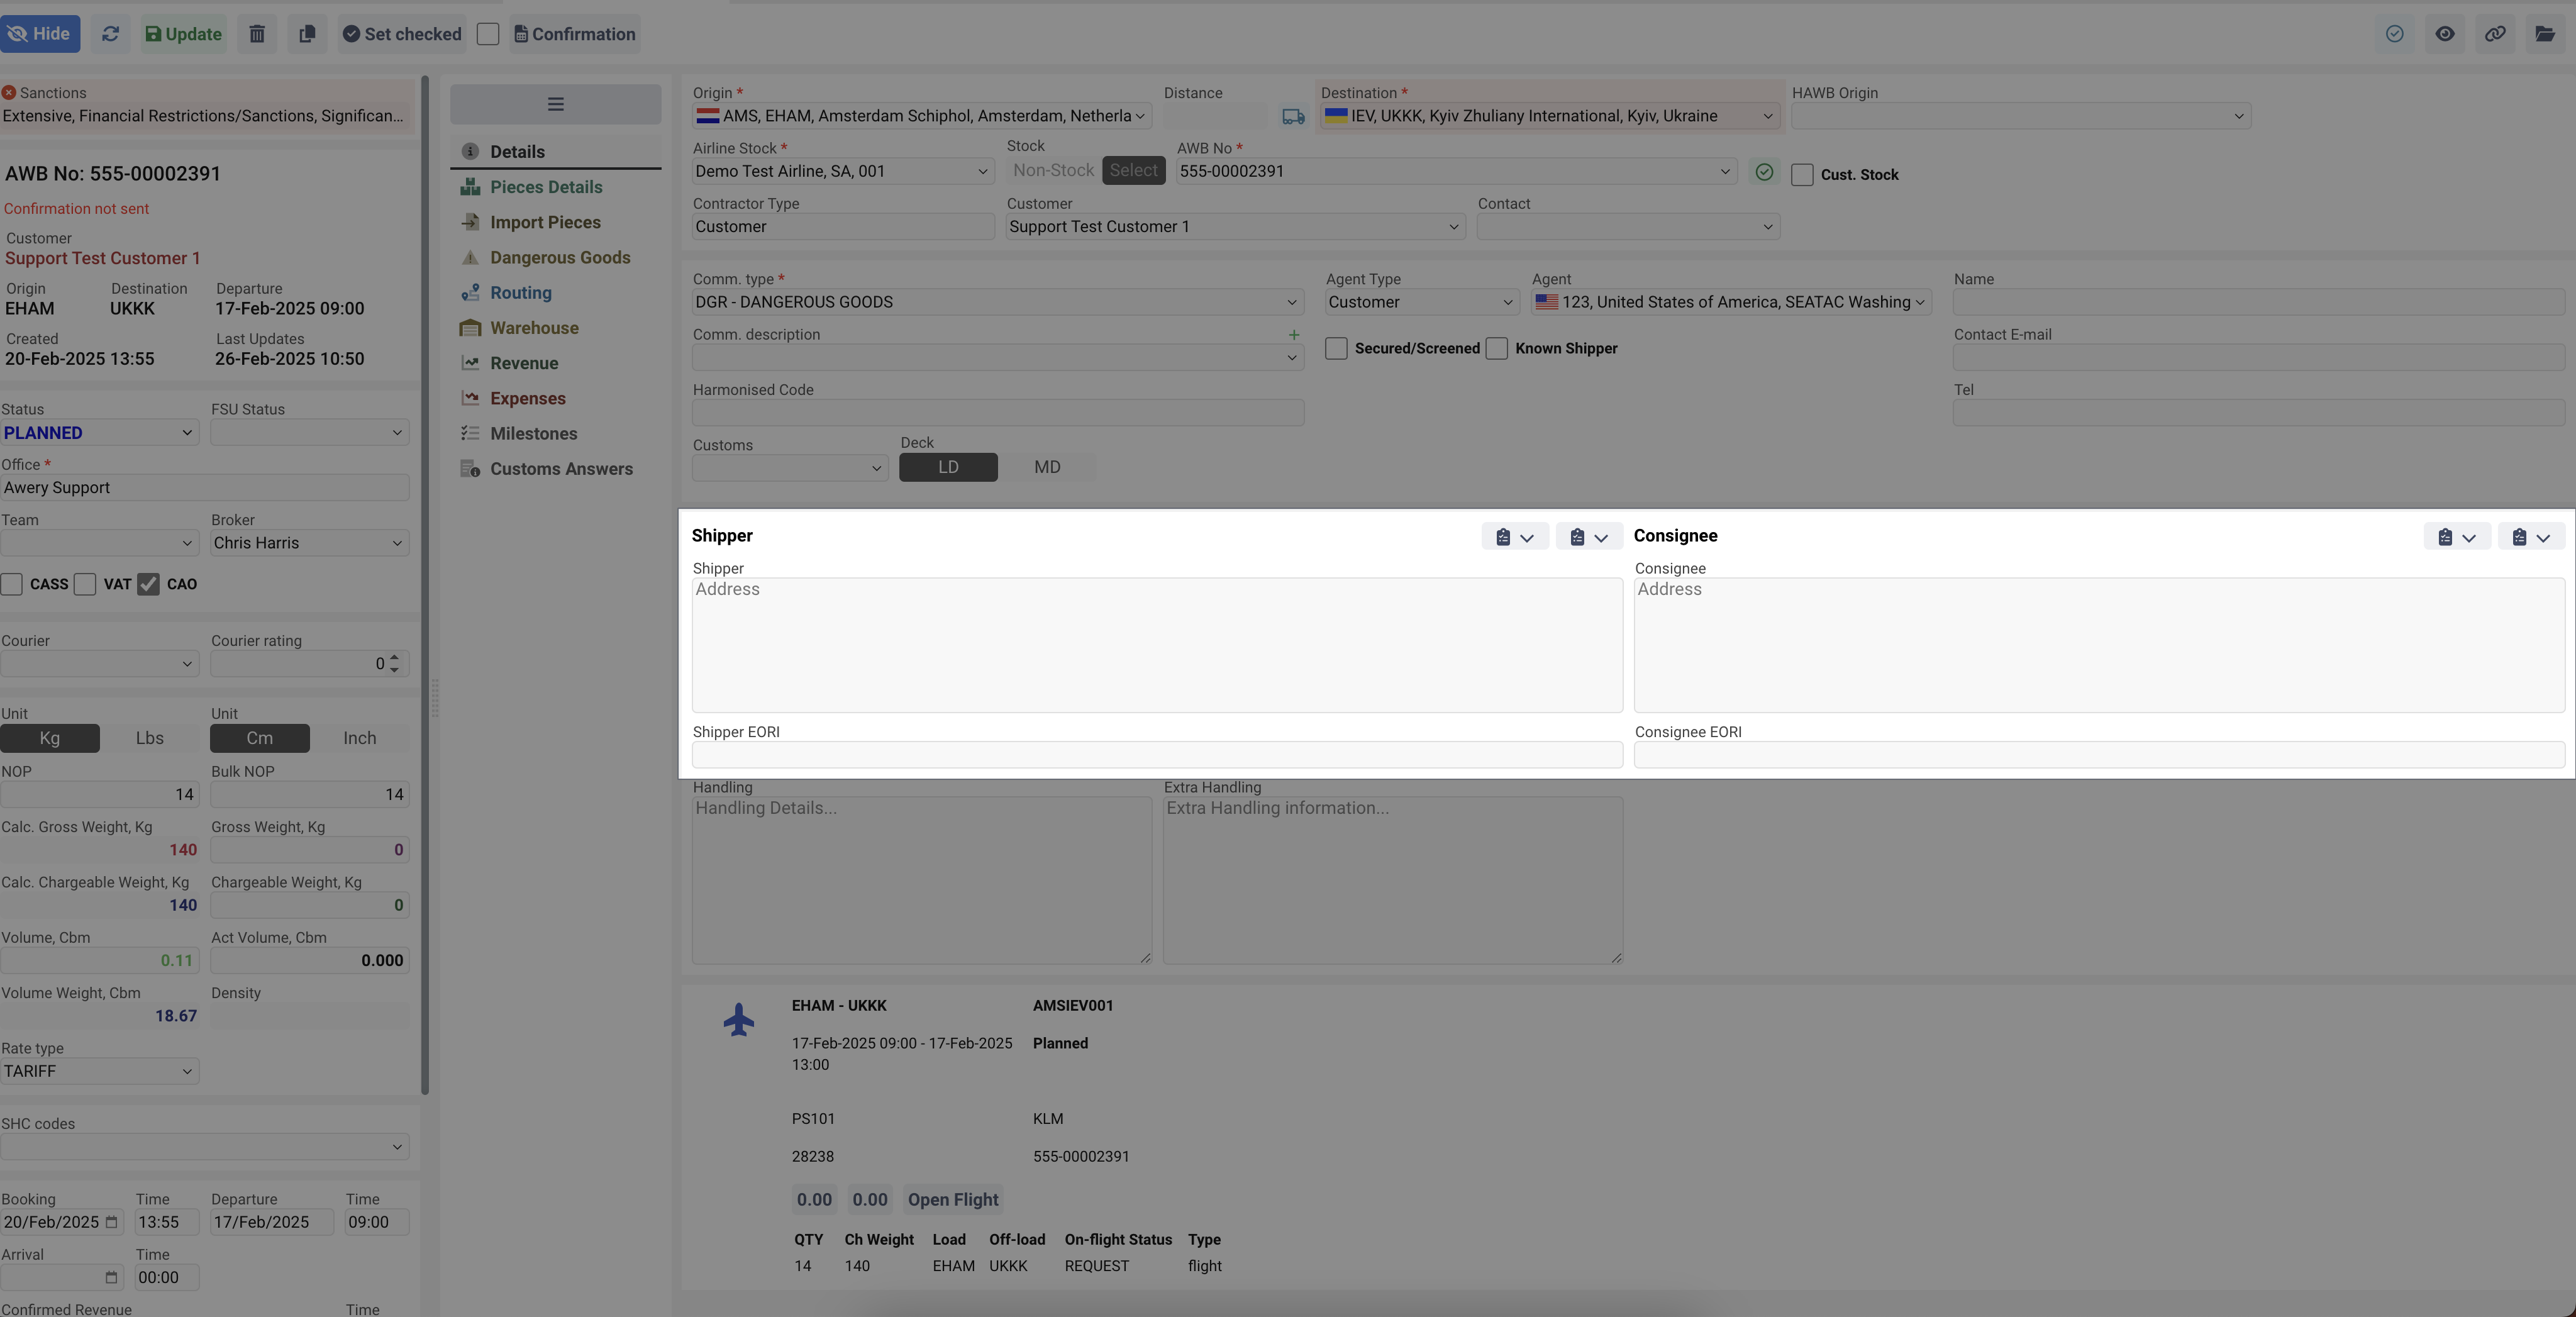Open the Rate type TARIFF dropdown
This screenshot has width=2576, height=1317.
point(99,1071)
